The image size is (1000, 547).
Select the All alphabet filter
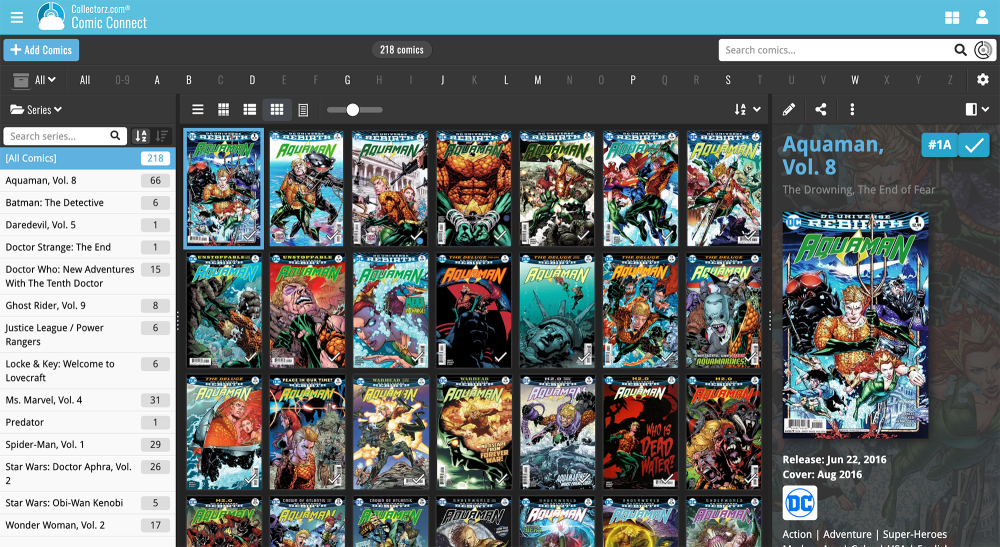click(85, 80)
